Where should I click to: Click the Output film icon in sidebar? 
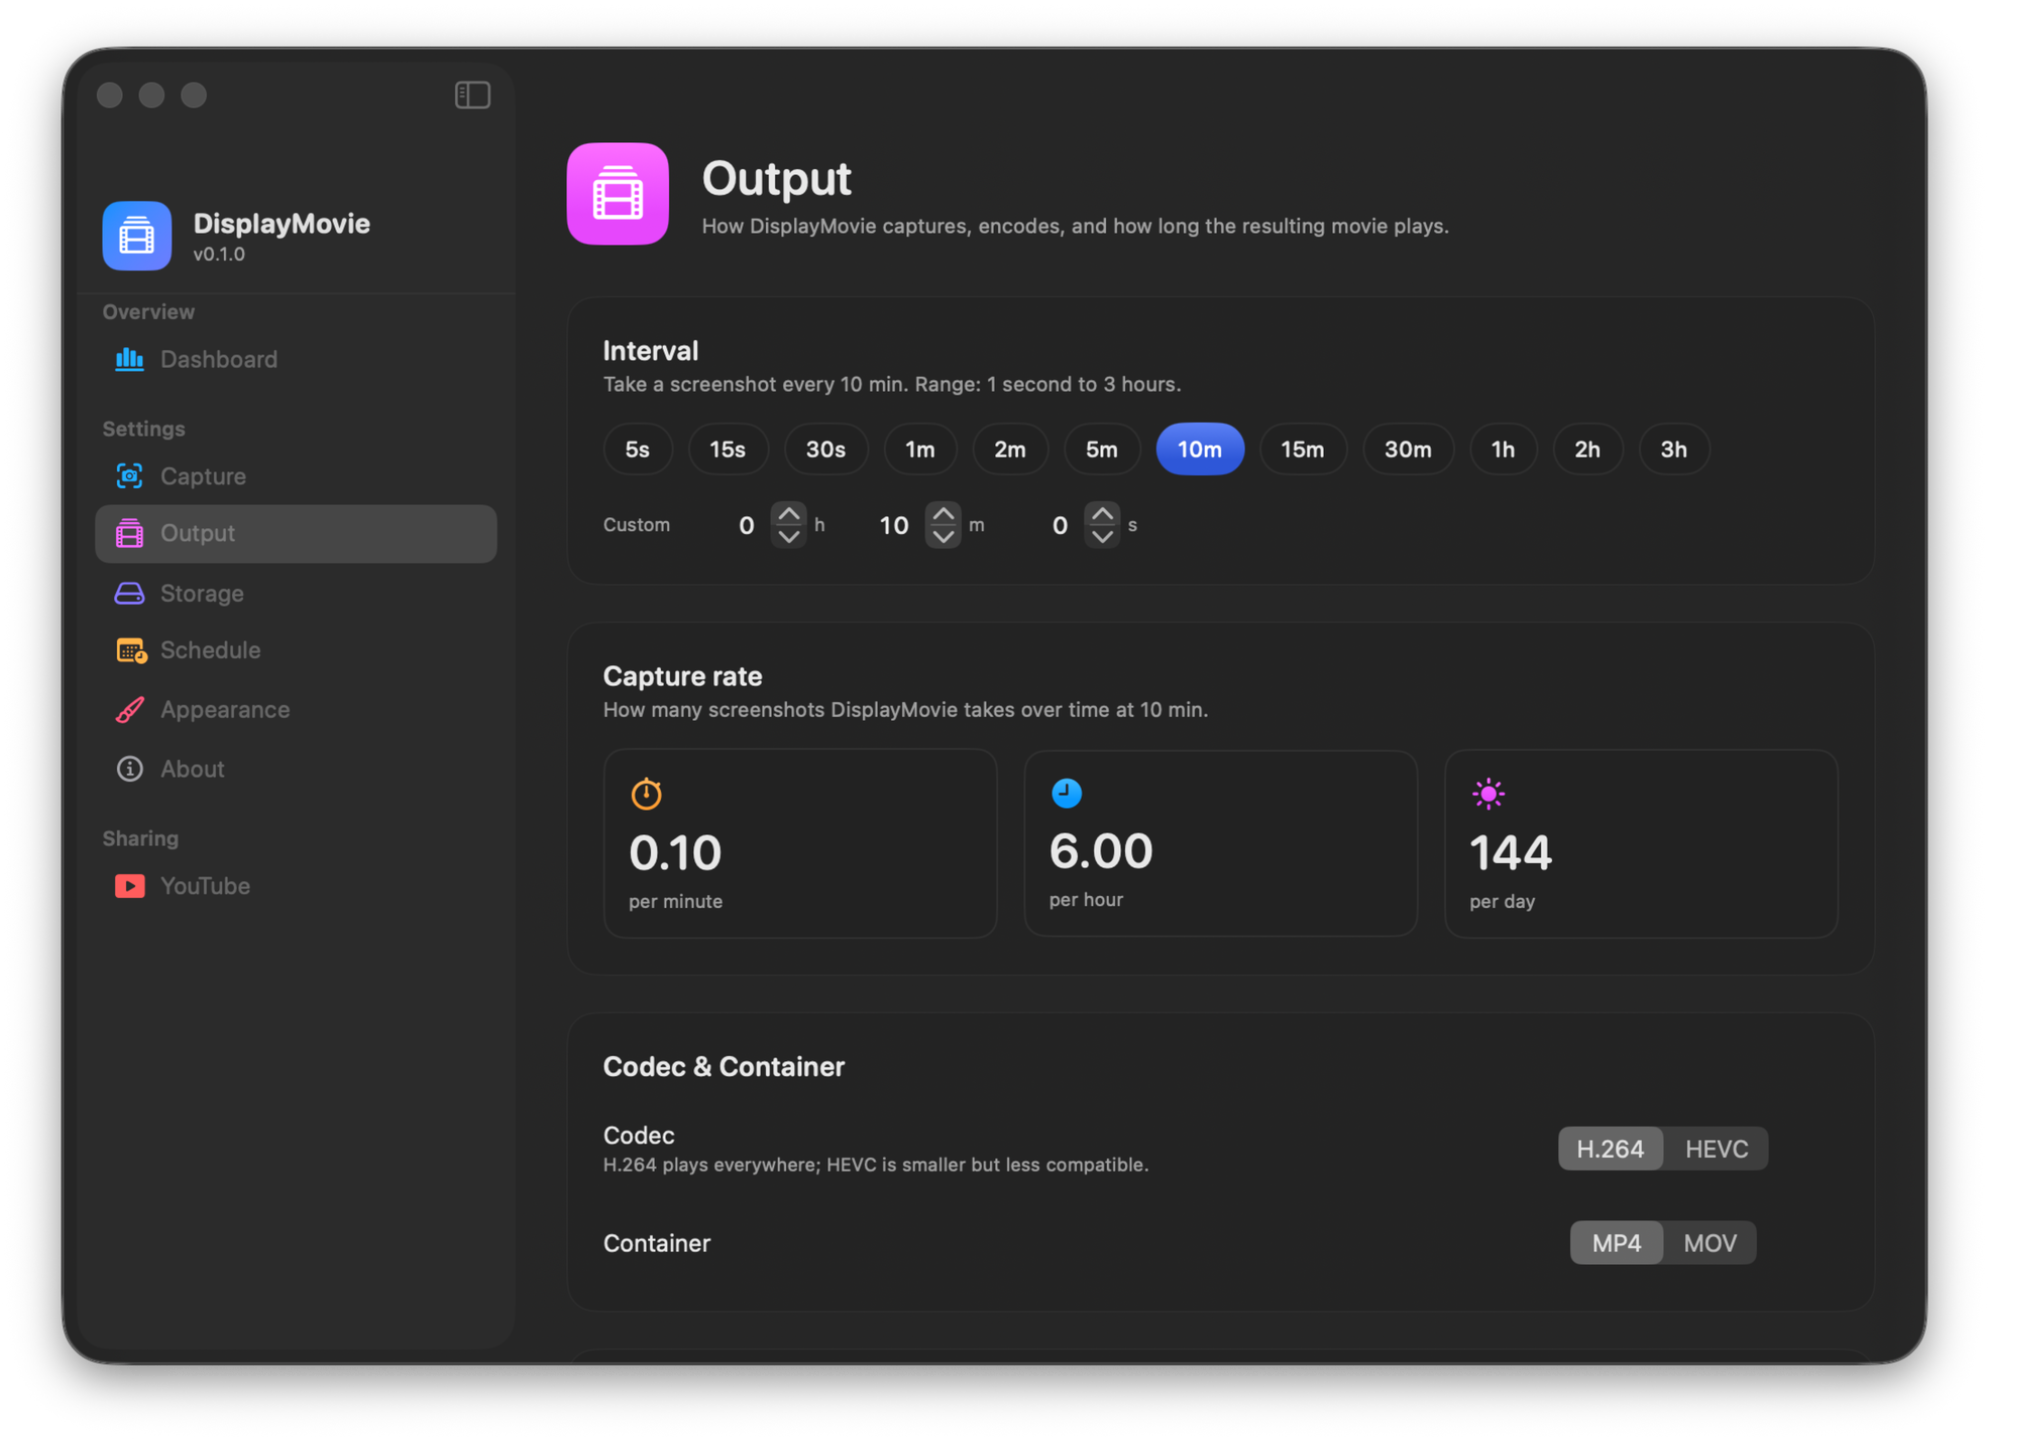pos(129,533)
